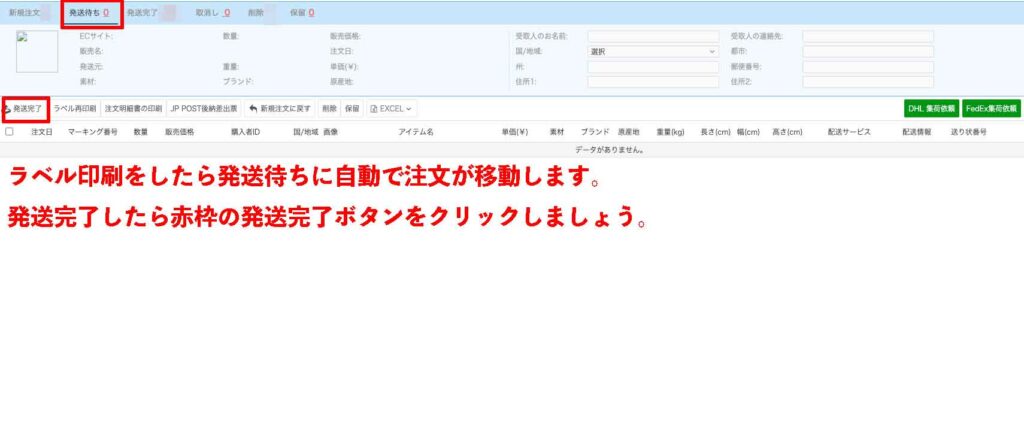Click the 配送サービス column header
Image resolution: width=1024 pixels, height=439 pixels.
point(849,131)
